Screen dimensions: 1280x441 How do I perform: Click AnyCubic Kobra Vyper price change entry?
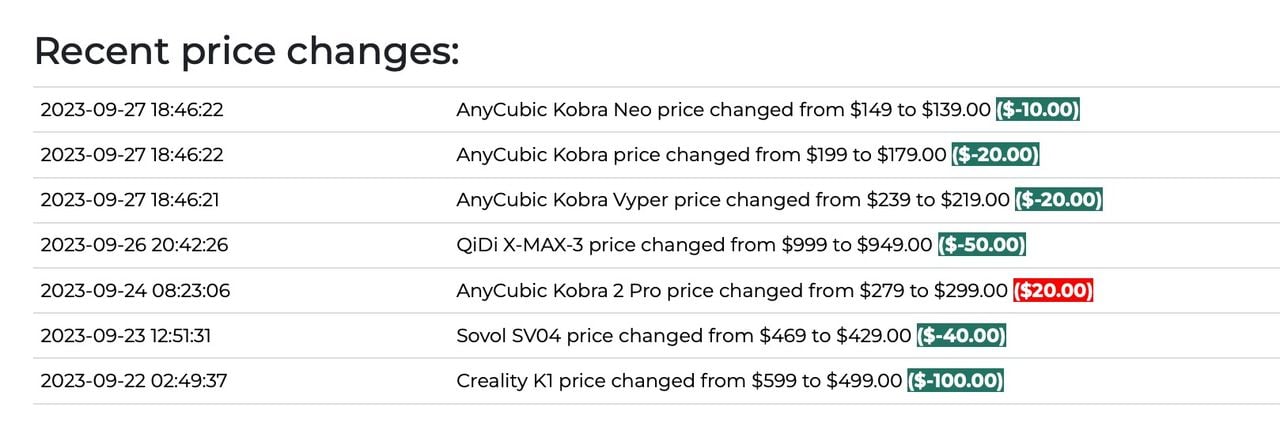coord(733,200)
